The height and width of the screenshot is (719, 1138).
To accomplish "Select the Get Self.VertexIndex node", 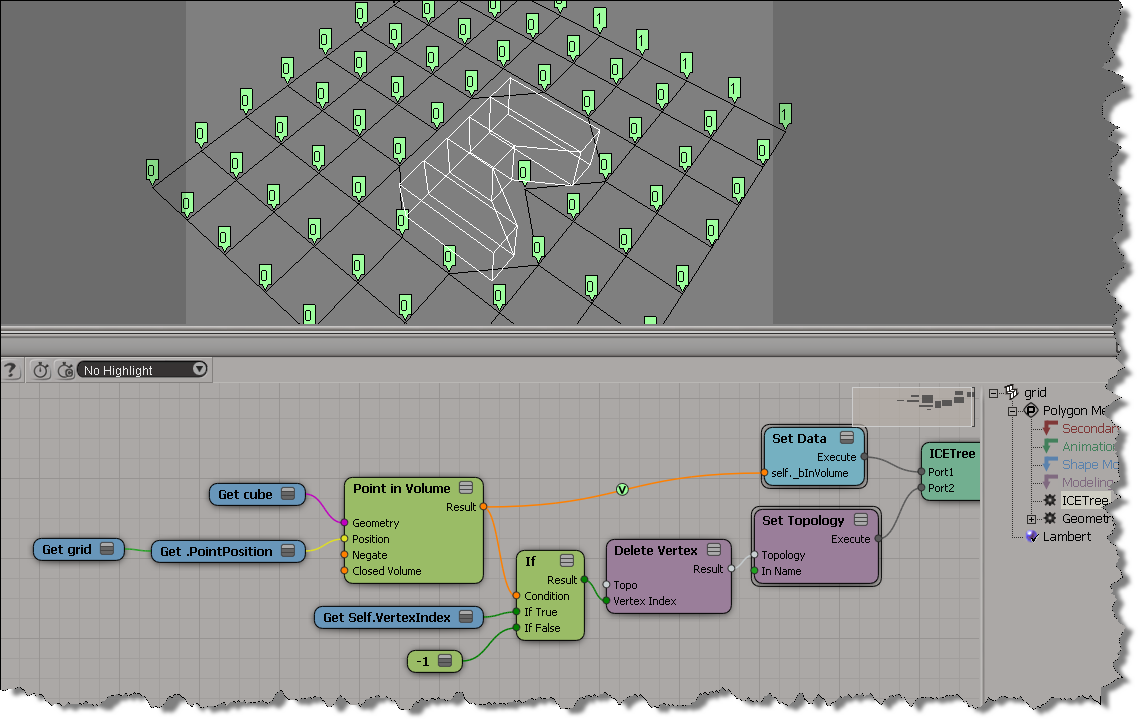I will click(x=388, y=618).
